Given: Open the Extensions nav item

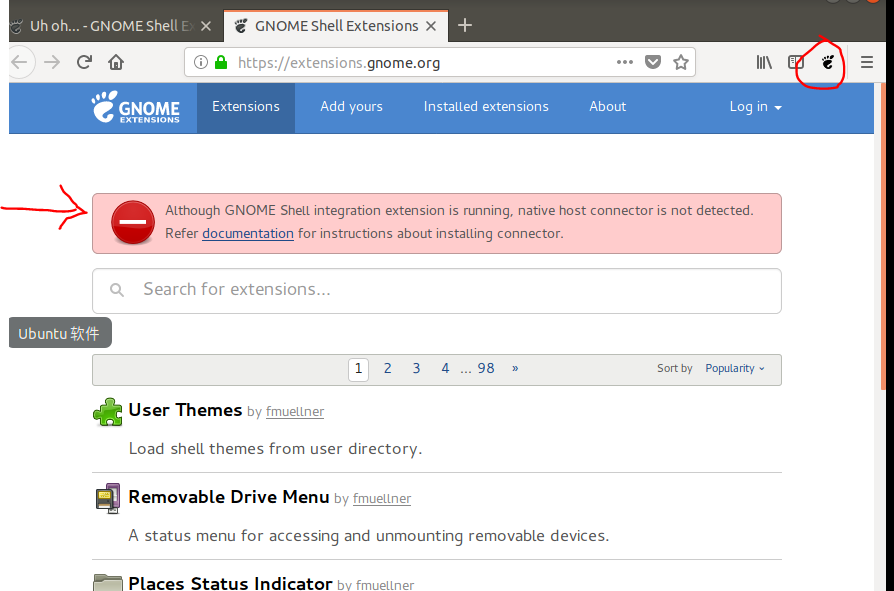Looking at the screenshot, I should [246, 107].
